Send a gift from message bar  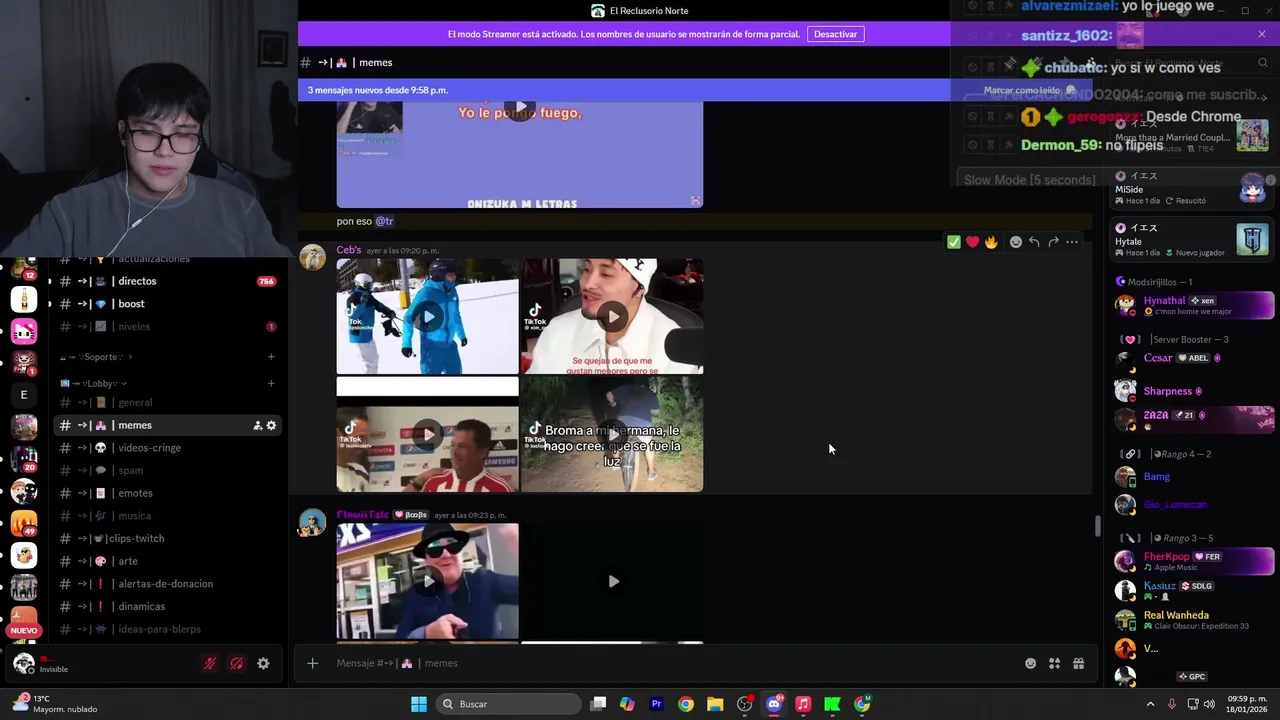coord(1078,663)
